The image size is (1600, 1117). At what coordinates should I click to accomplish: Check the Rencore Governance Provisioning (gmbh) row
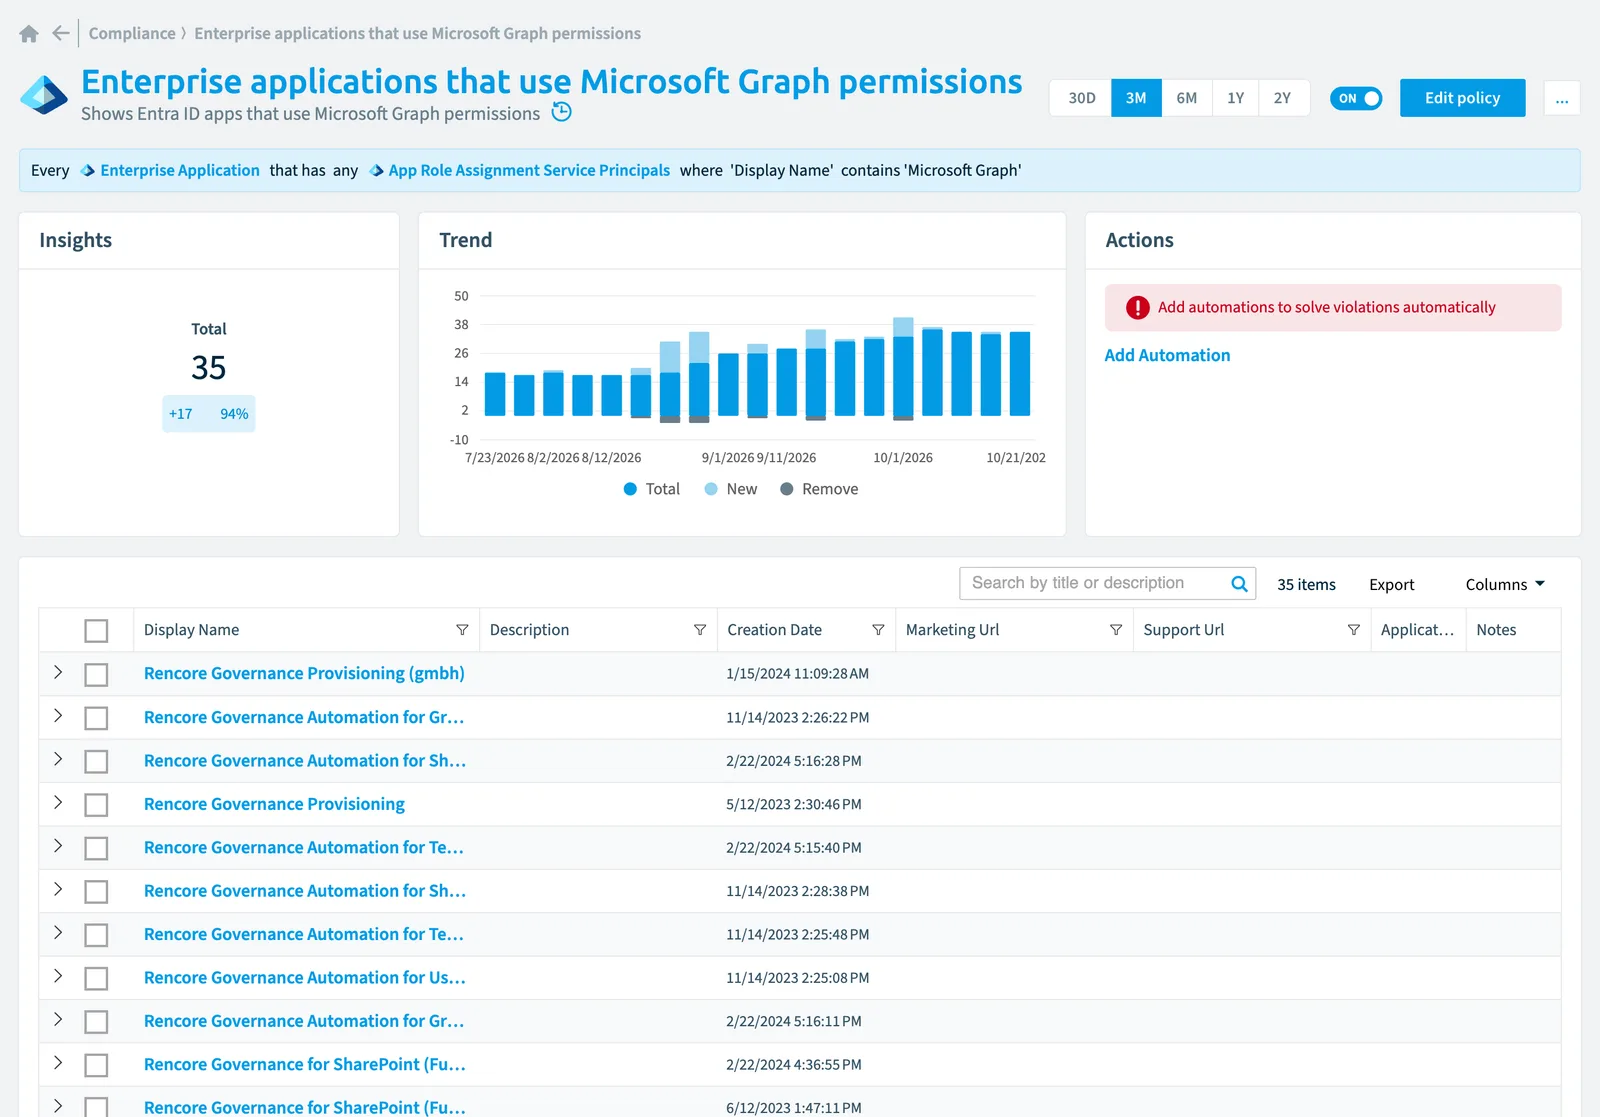[96, 675]
